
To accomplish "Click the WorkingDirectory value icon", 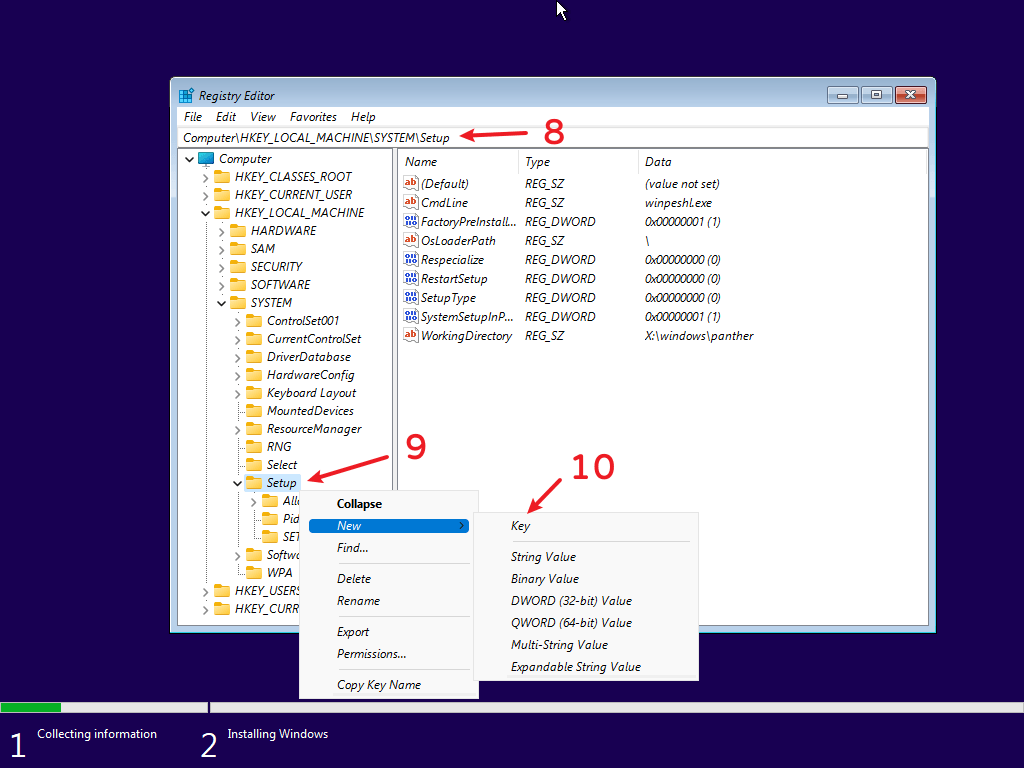I will [x=410, y=336].
